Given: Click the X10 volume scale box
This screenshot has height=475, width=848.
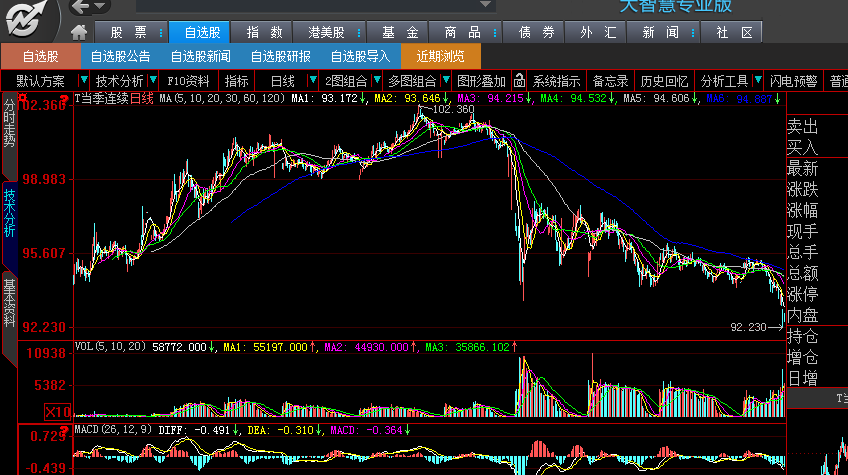Looking at the screenshot, I should (57, 412).
